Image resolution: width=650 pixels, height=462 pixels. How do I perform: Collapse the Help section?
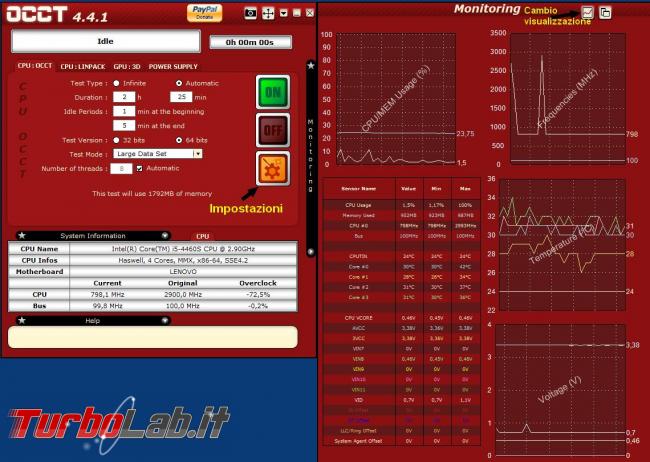[165, 321]
